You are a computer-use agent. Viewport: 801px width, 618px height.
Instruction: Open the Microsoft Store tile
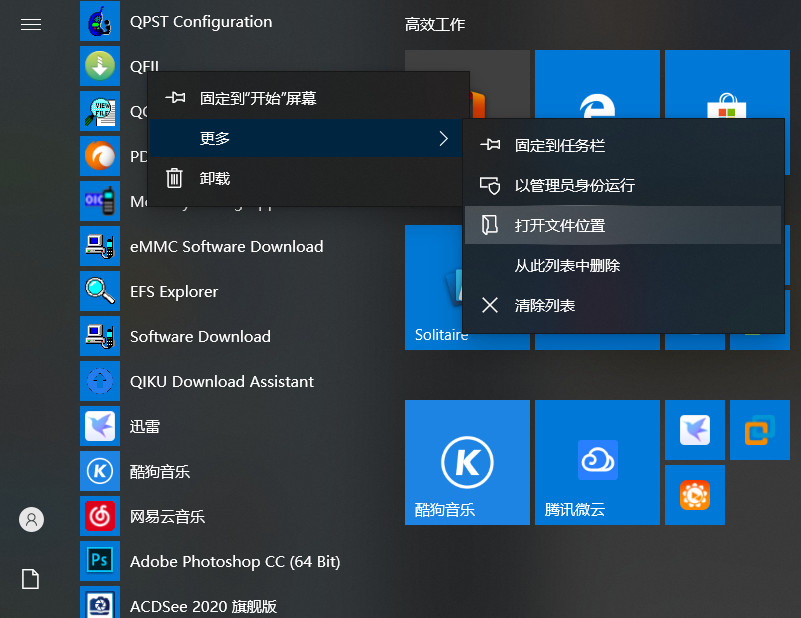click(x=727, y=85)
